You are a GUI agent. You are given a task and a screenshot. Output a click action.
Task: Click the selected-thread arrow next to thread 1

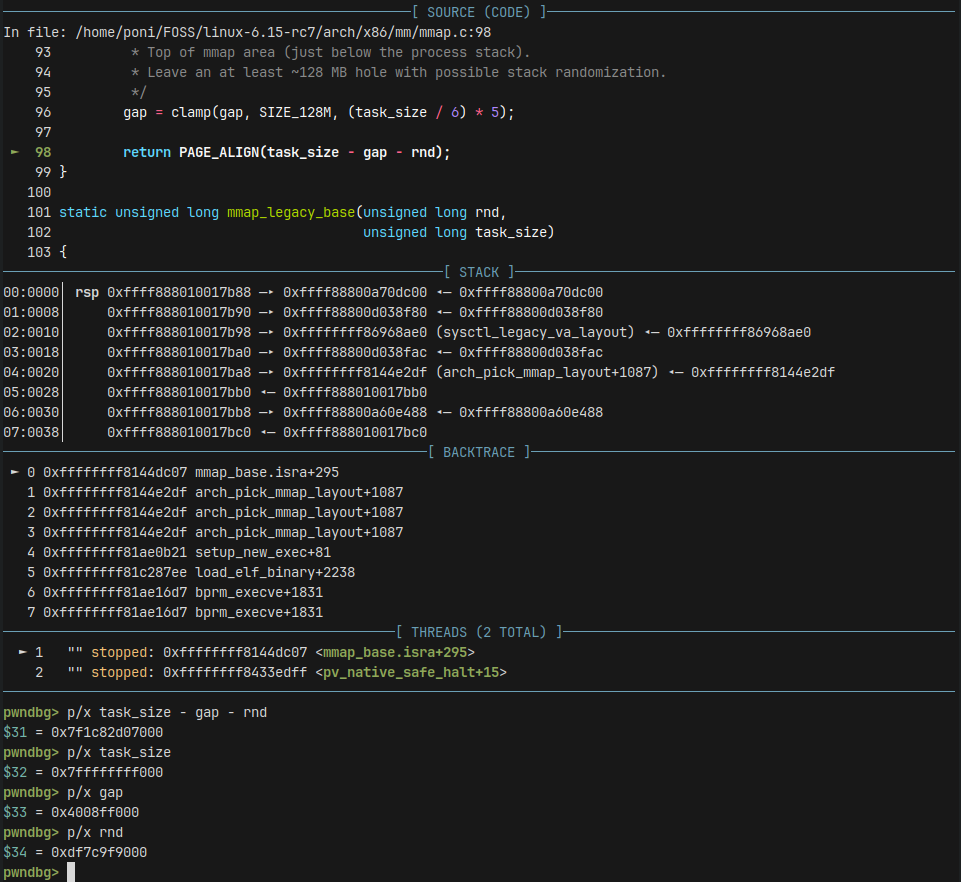coord(22,652)
